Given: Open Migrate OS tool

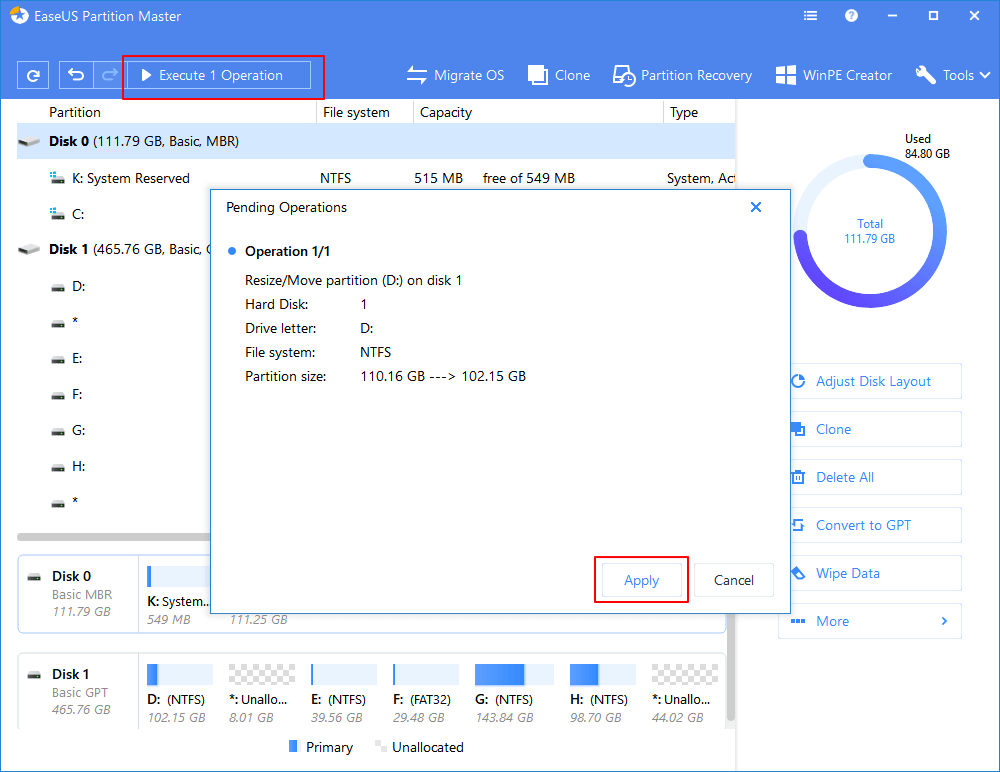Looking at the screenshot, I should point(455,75).
